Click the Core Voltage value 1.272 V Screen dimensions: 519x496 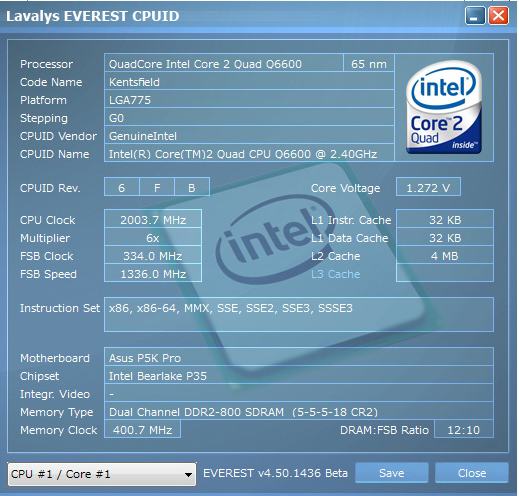click(428, 188)
